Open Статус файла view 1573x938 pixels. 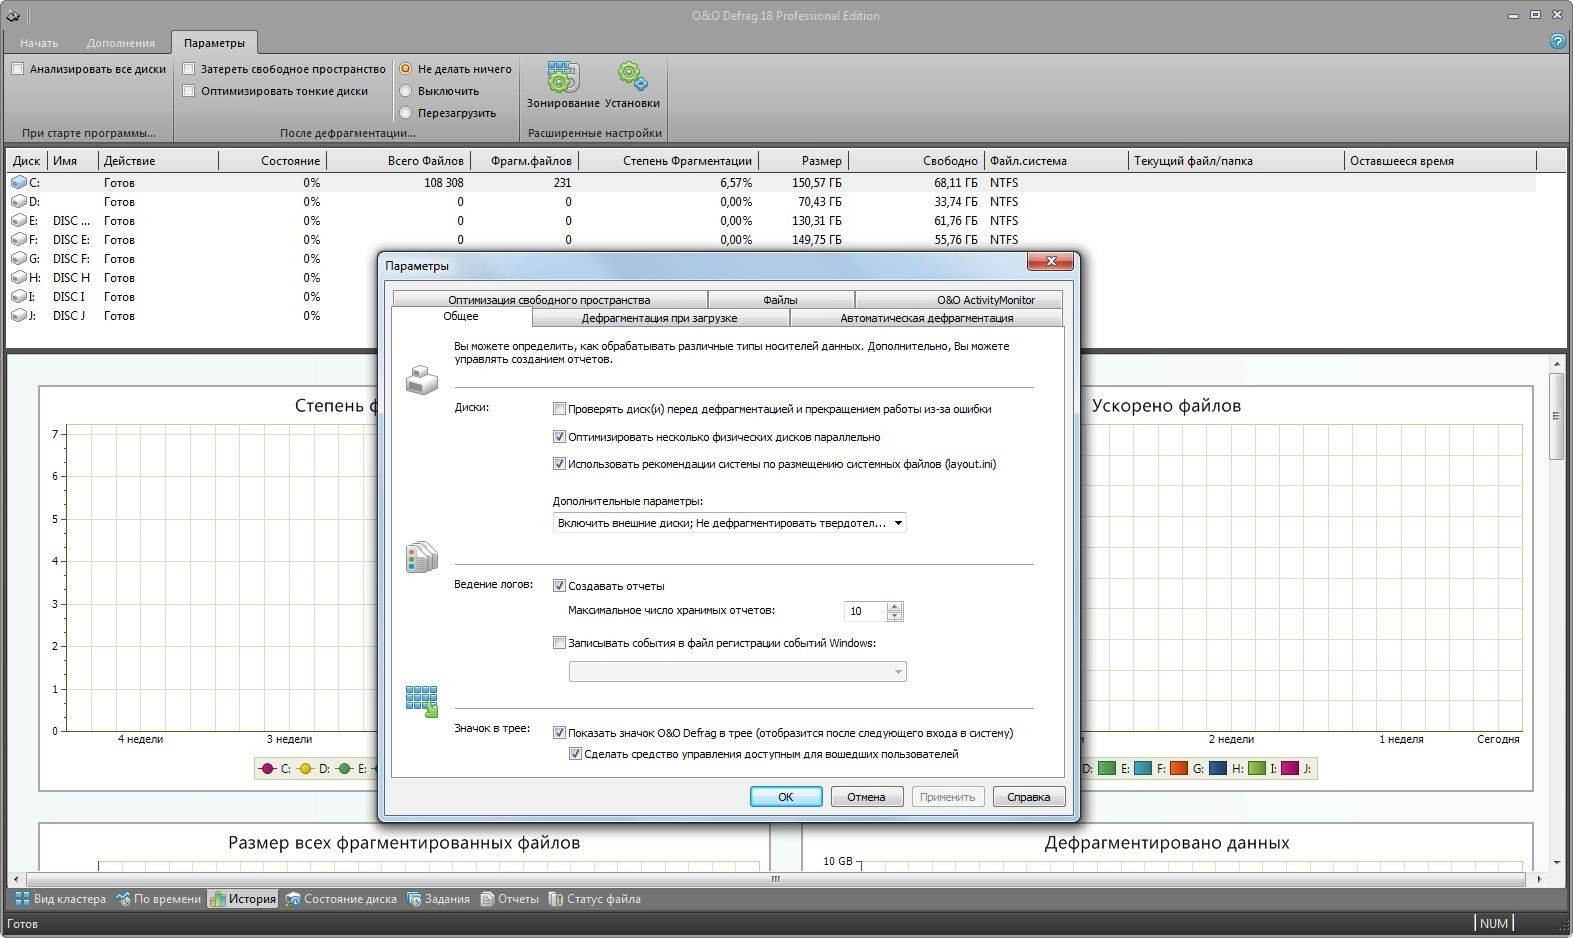pyautogui.click(x=594, y=899)
